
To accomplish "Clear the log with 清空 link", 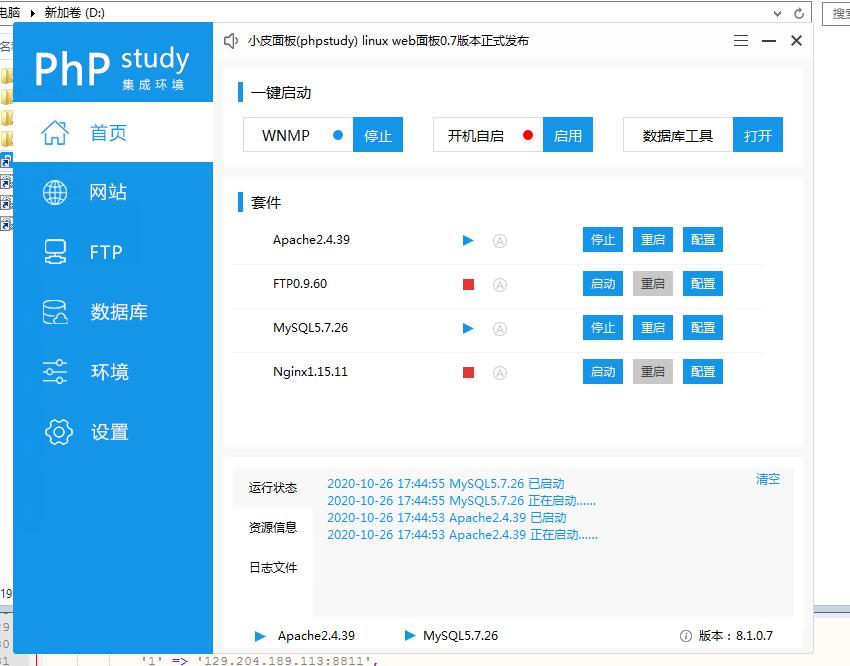I will [767, 480].
